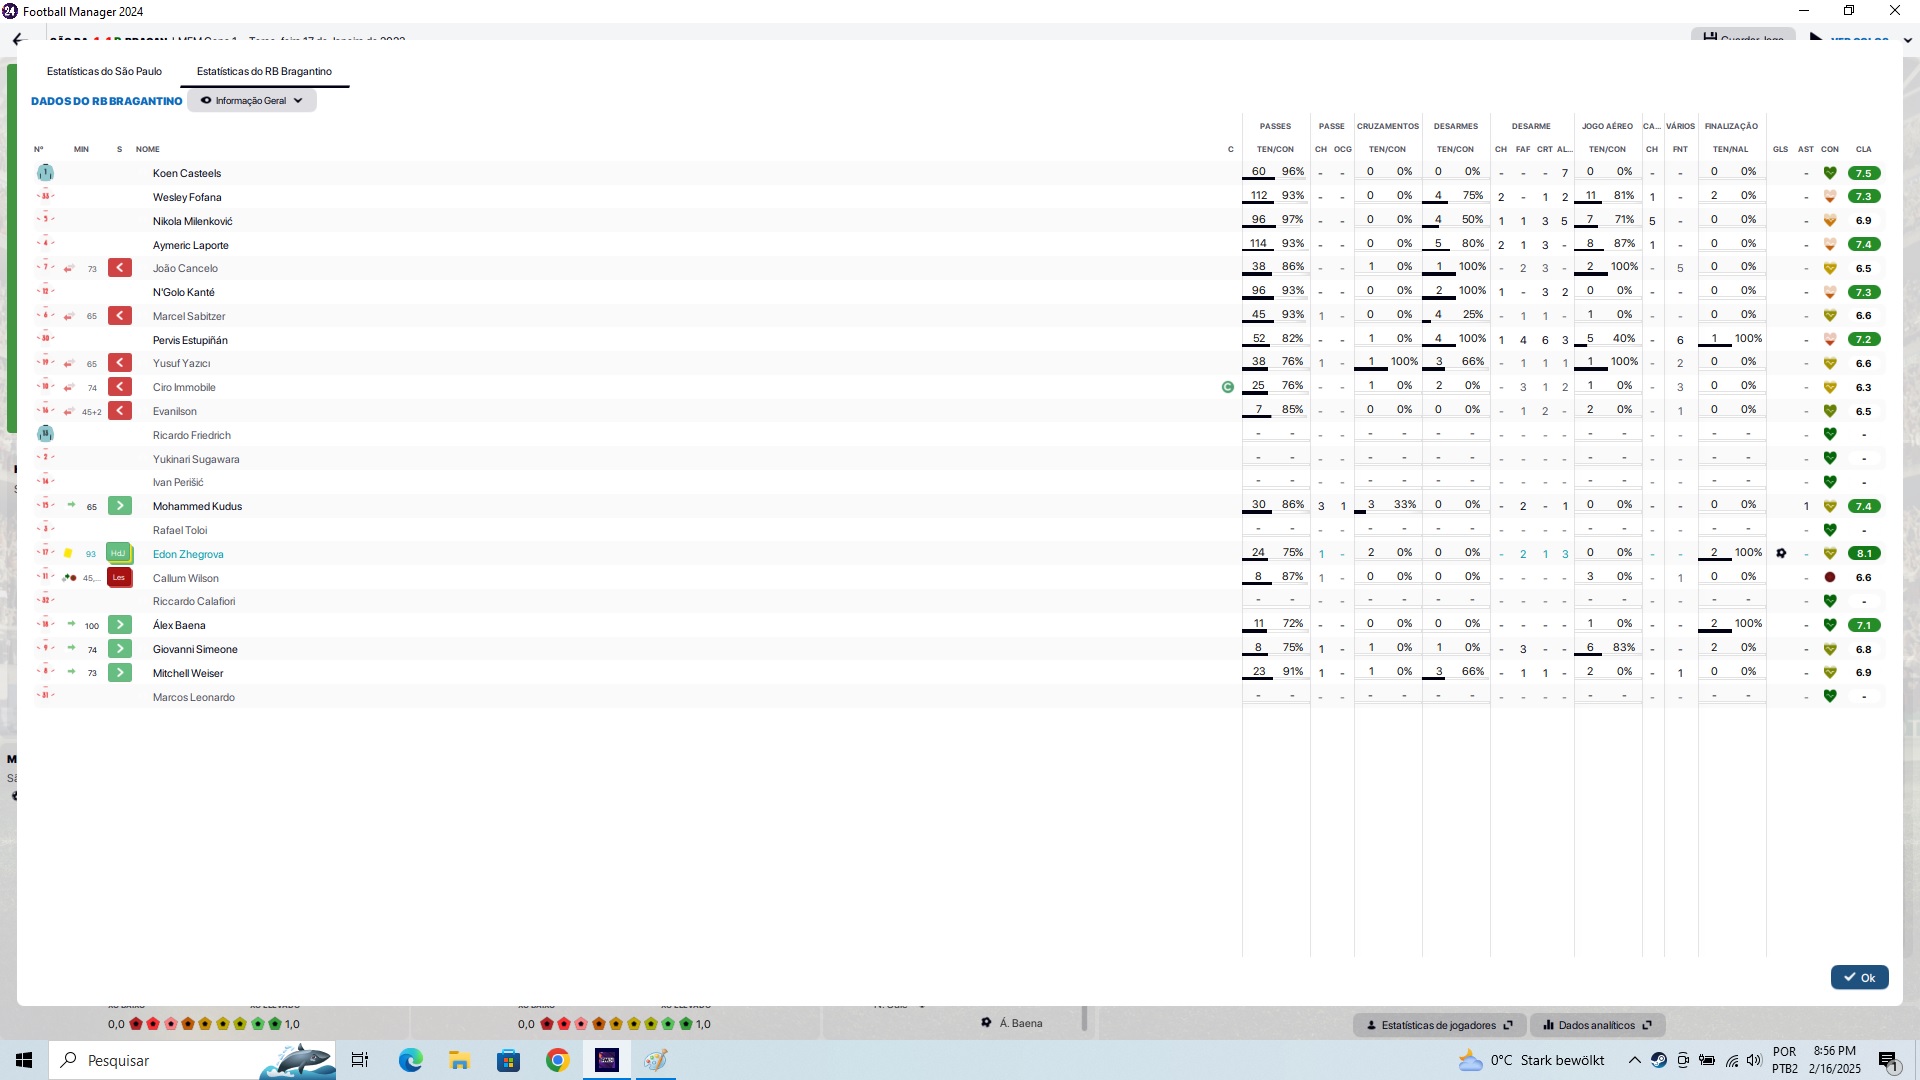This screenshot has width=1920, height=1080.
Task: Click João Cancelo's red substituted-off icon
Action: click(x=120, y=268)
